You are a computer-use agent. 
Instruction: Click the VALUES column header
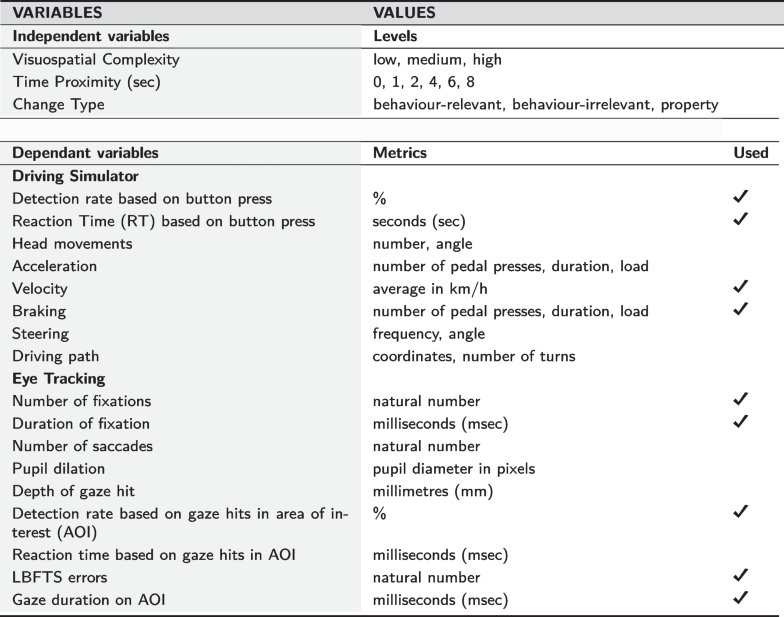click(x=404, y=13)
